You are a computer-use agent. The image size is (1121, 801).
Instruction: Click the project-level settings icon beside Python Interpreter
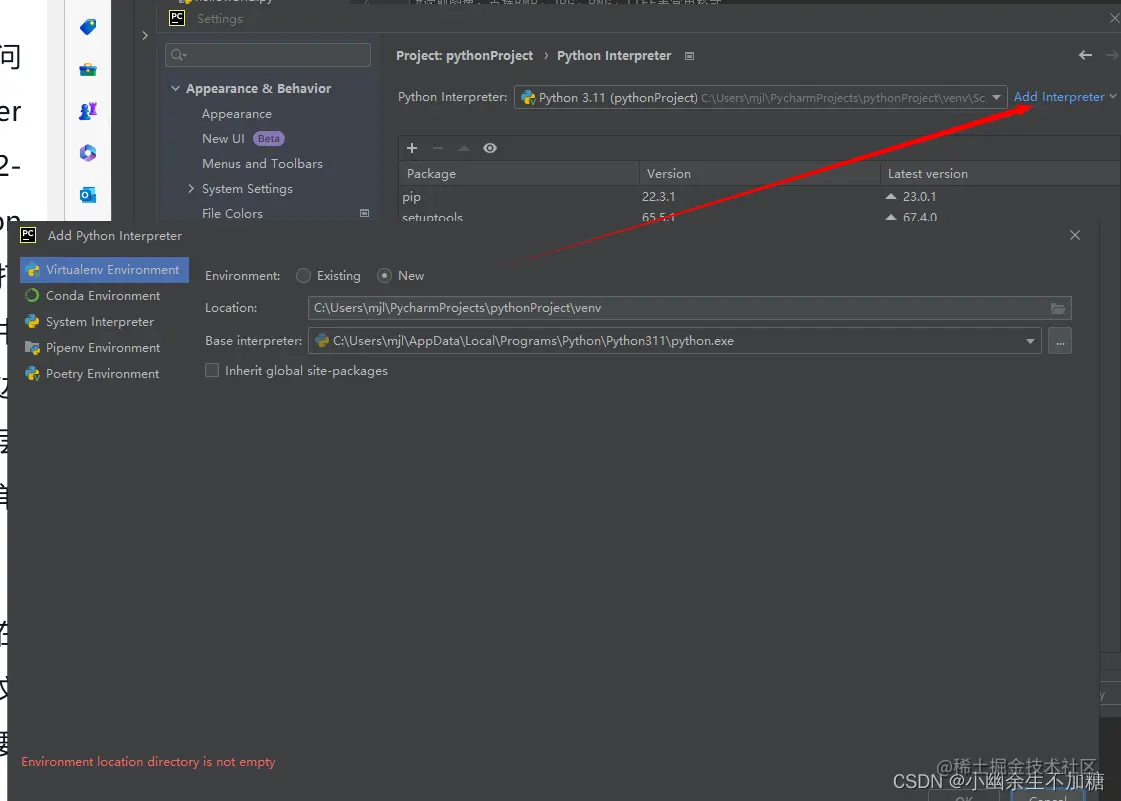(x=689, y=56)
